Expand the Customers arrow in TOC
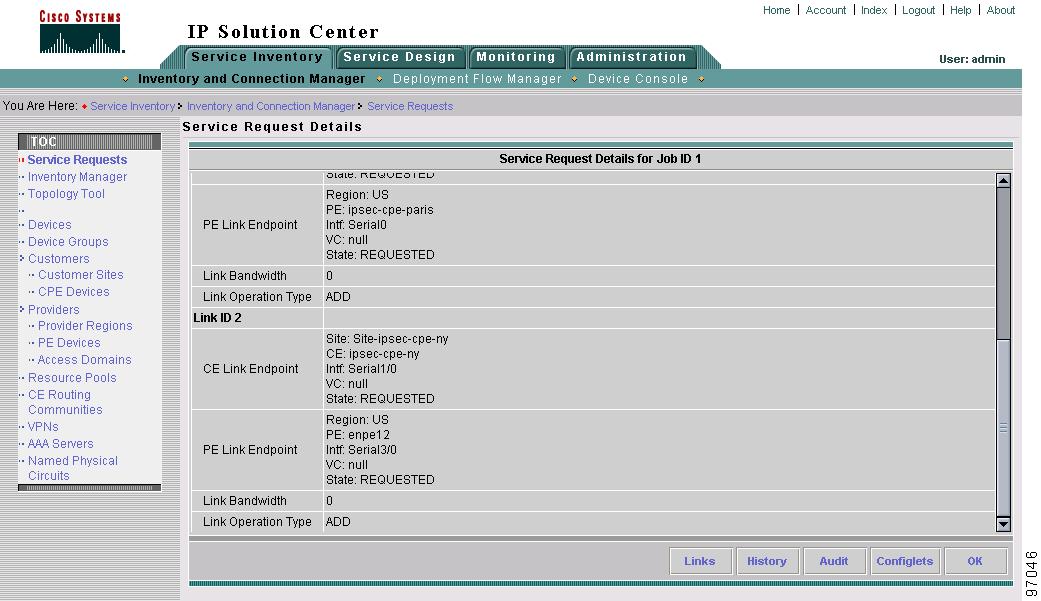The width and height of the screenshot is (1041, 601). coord(22,258)
